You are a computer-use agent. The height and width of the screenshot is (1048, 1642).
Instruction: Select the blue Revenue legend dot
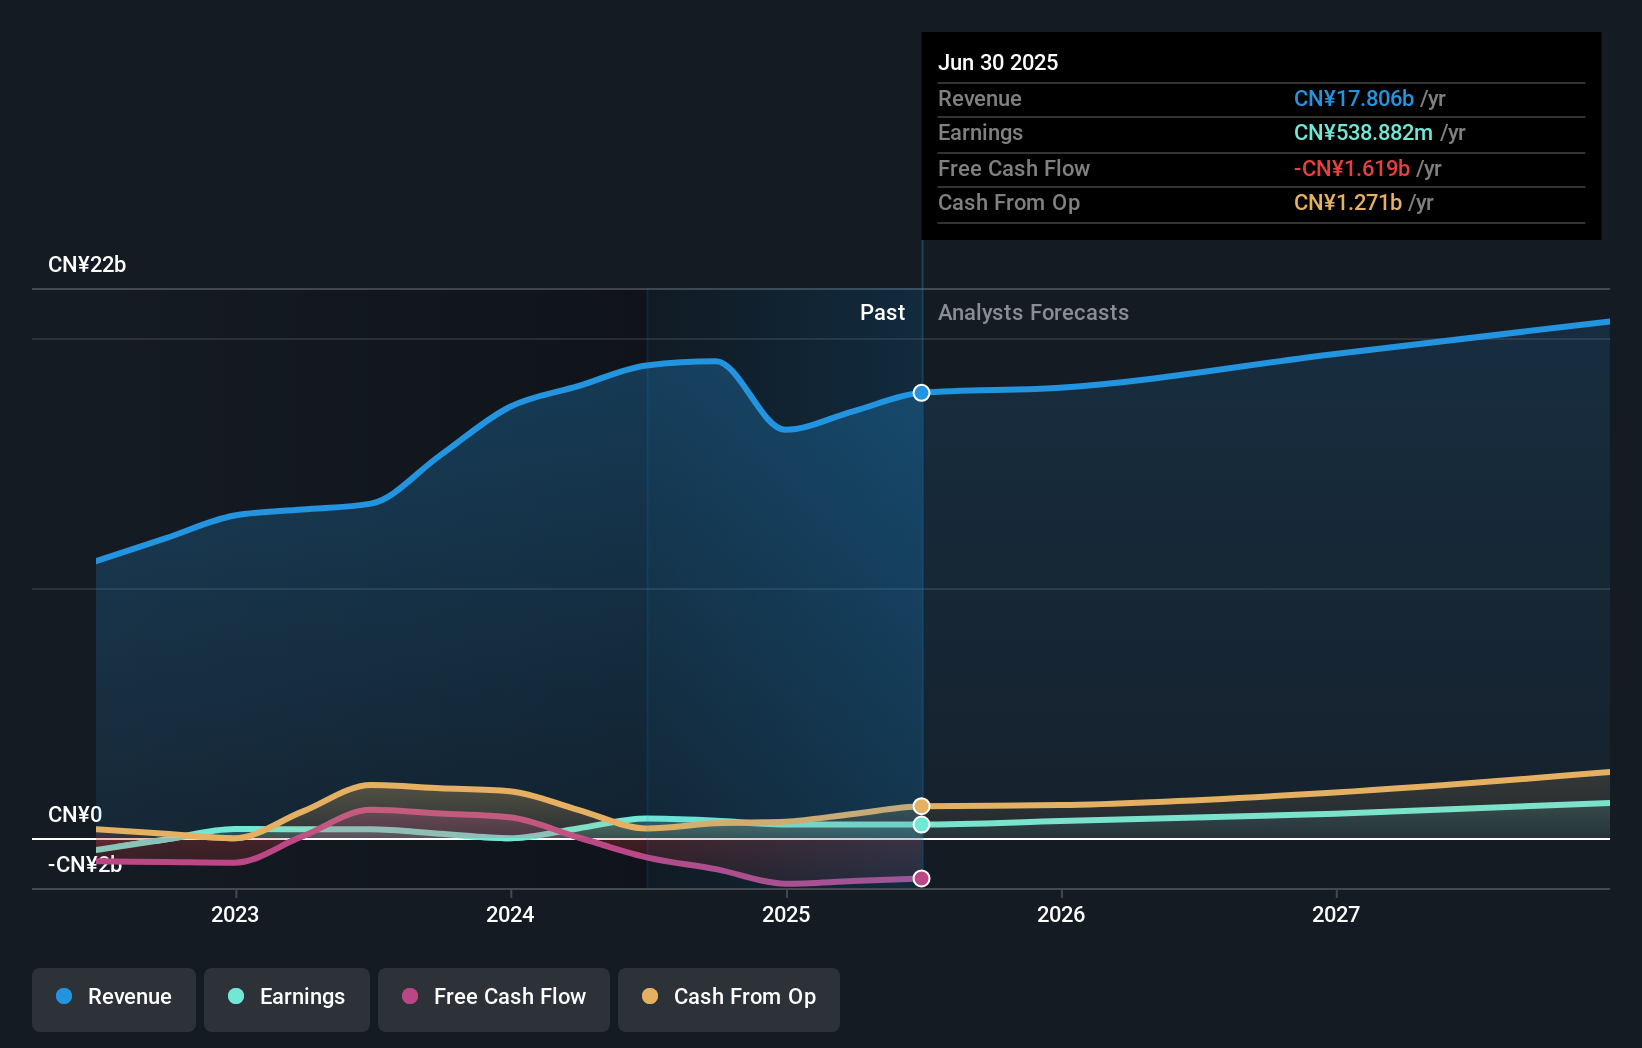click(x=63, y=997)
